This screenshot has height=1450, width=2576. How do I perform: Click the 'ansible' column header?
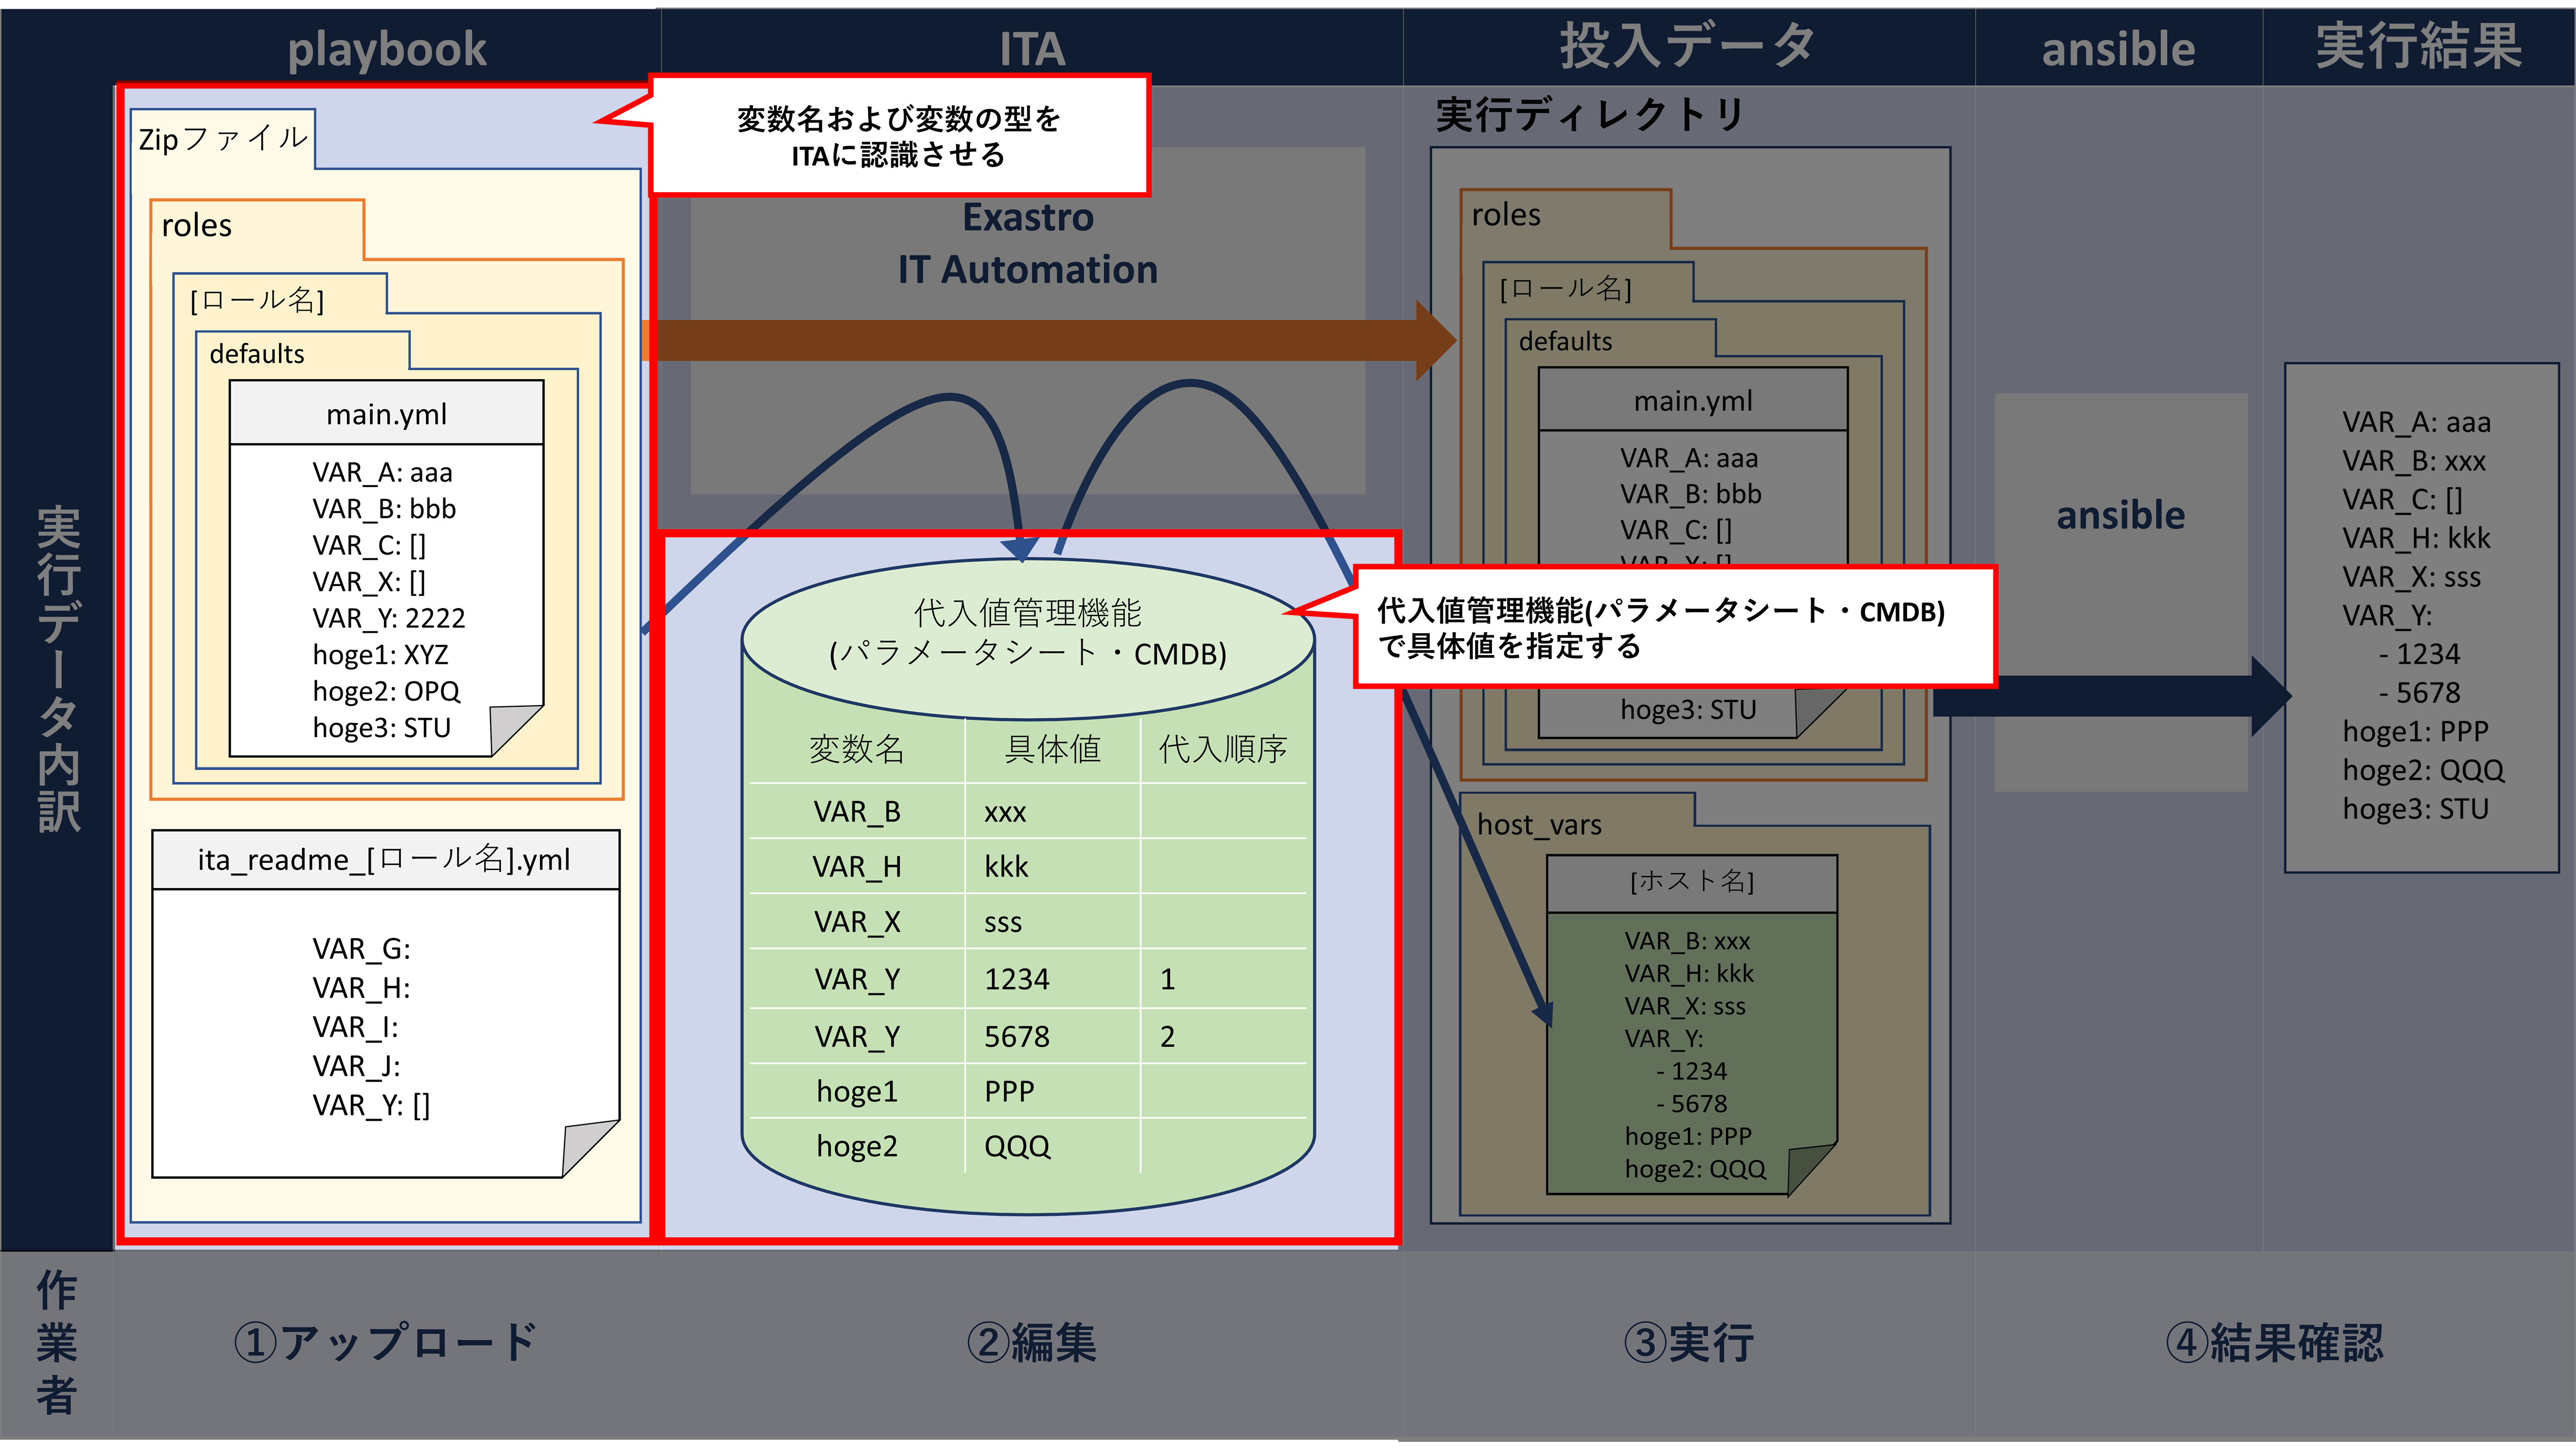pyautogui.click(x=2118, y=48)
